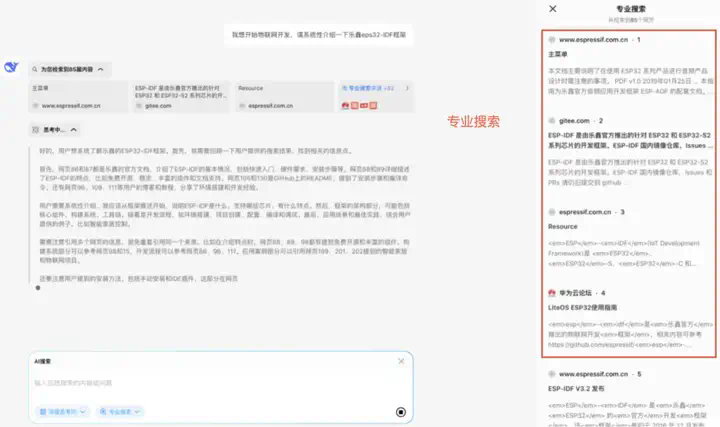The height and width of the screenshot is (427, 720).
Task: Close the 专业搜索 results panel
Action: 553,9
